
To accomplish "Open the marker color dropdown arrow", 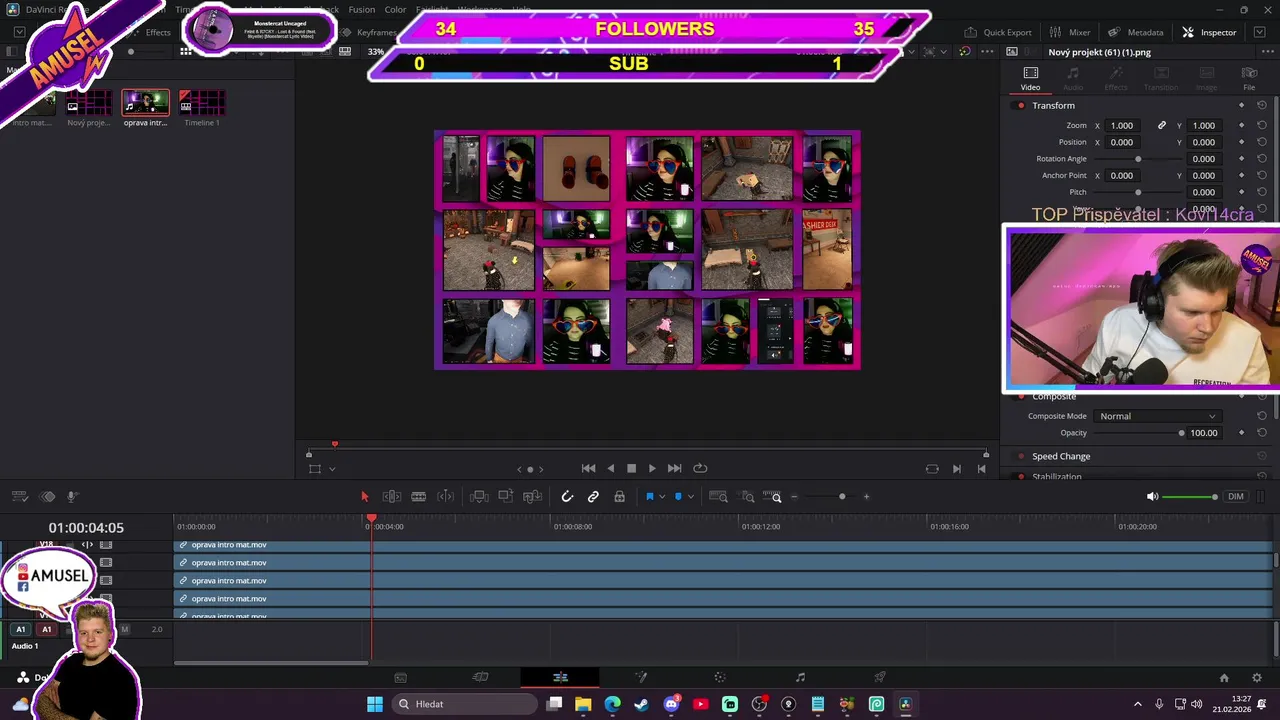I will point(690,497).
